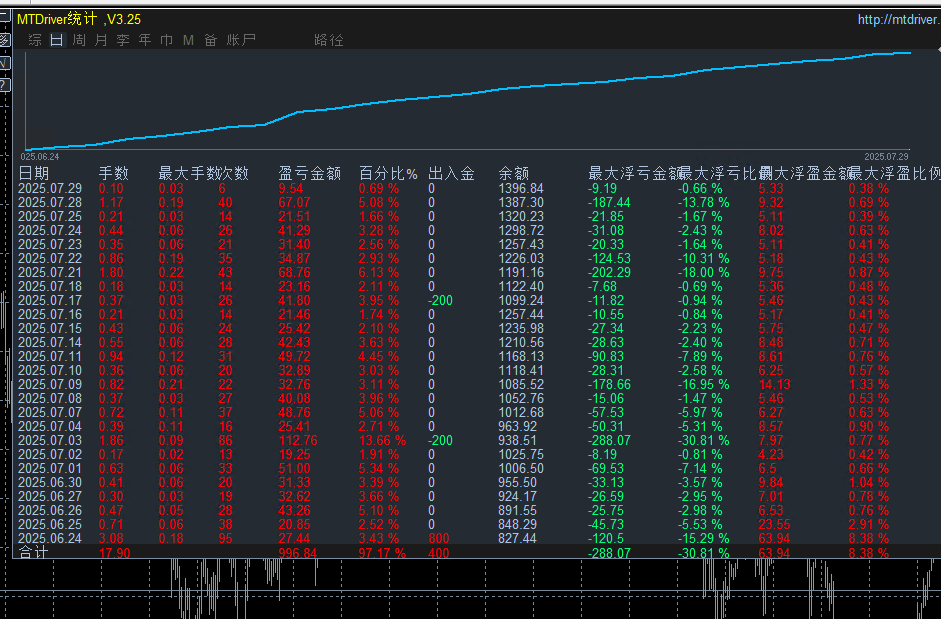This screenshot has height=619, width=941.
Task: Select the 2025.06.24 date row
Action: (x=50, y=538)
